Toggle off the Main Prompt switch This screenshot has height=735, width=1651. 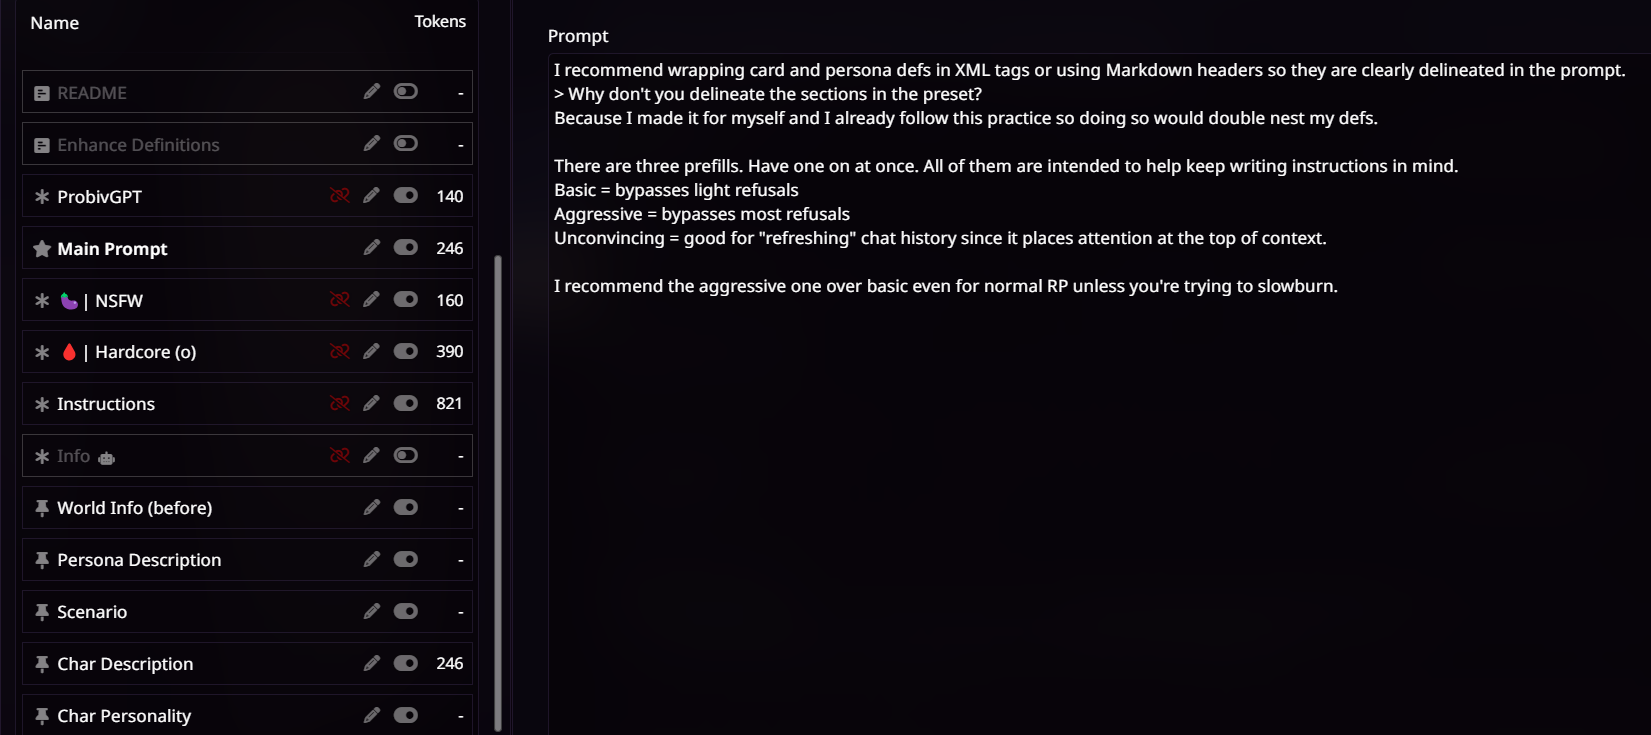coord(405,247)
